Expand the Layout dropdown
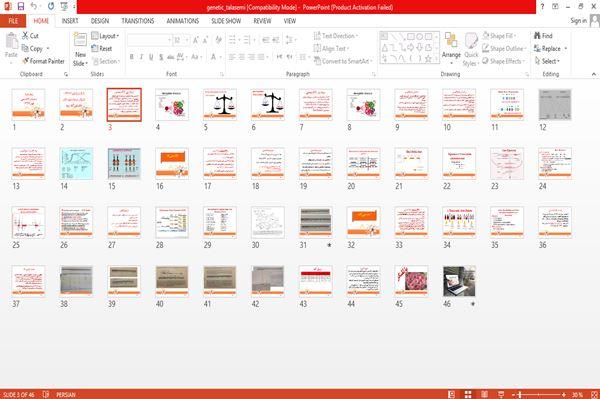This screenshot has width=600, height=399. click(105, 36)
